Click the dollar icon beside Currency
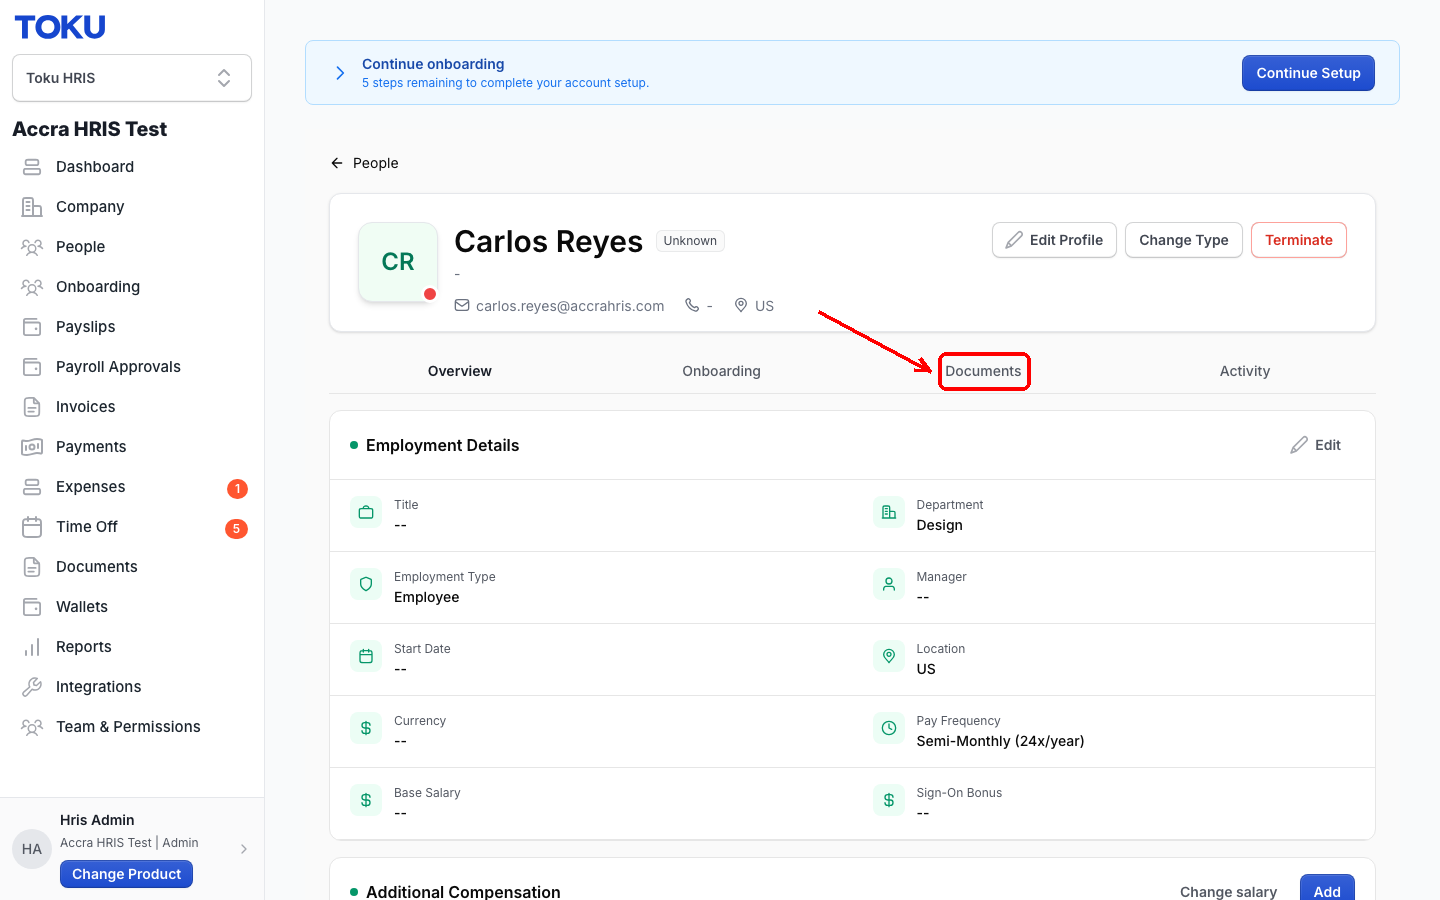The width and height of the screenshot is (1440, 900). click(x=366, y=729)
